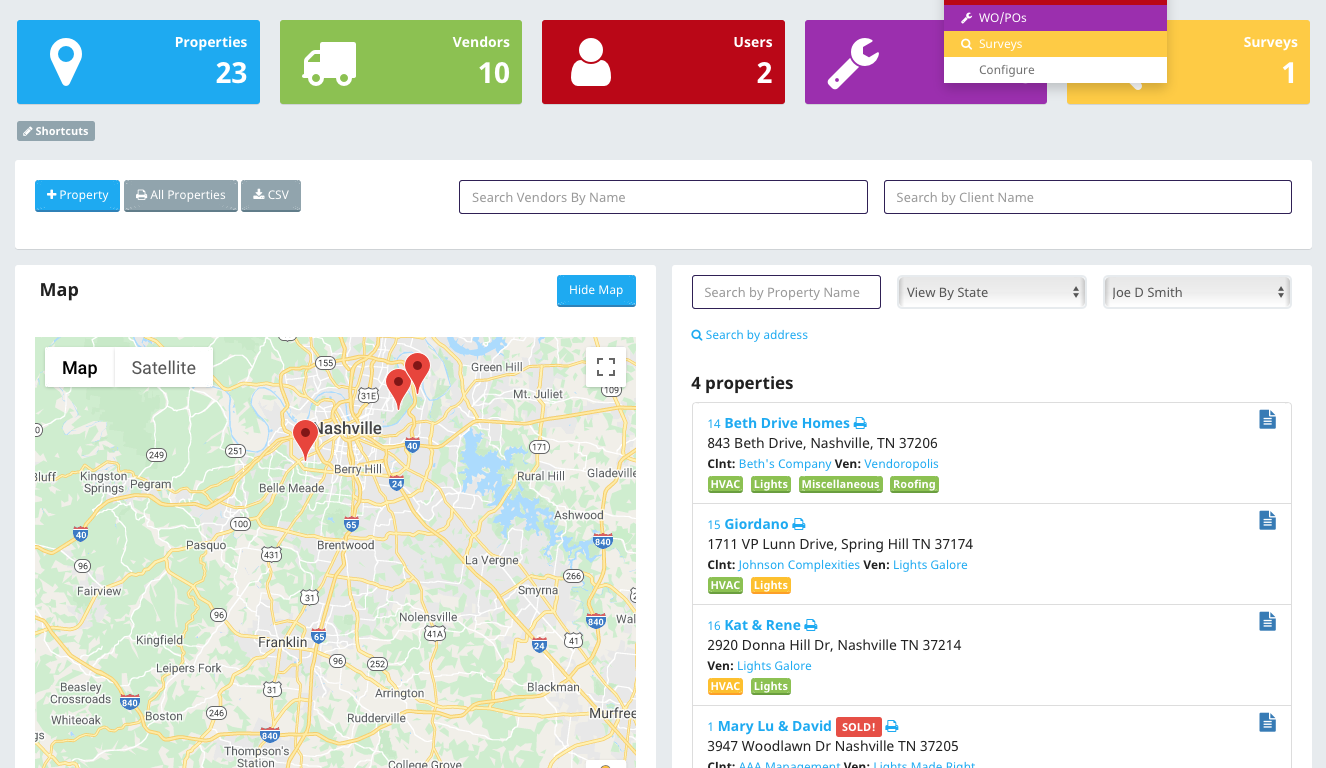Focus Search Vendors By Name field
Screen dimensions: 1326x768
click(x=663, y=197)
